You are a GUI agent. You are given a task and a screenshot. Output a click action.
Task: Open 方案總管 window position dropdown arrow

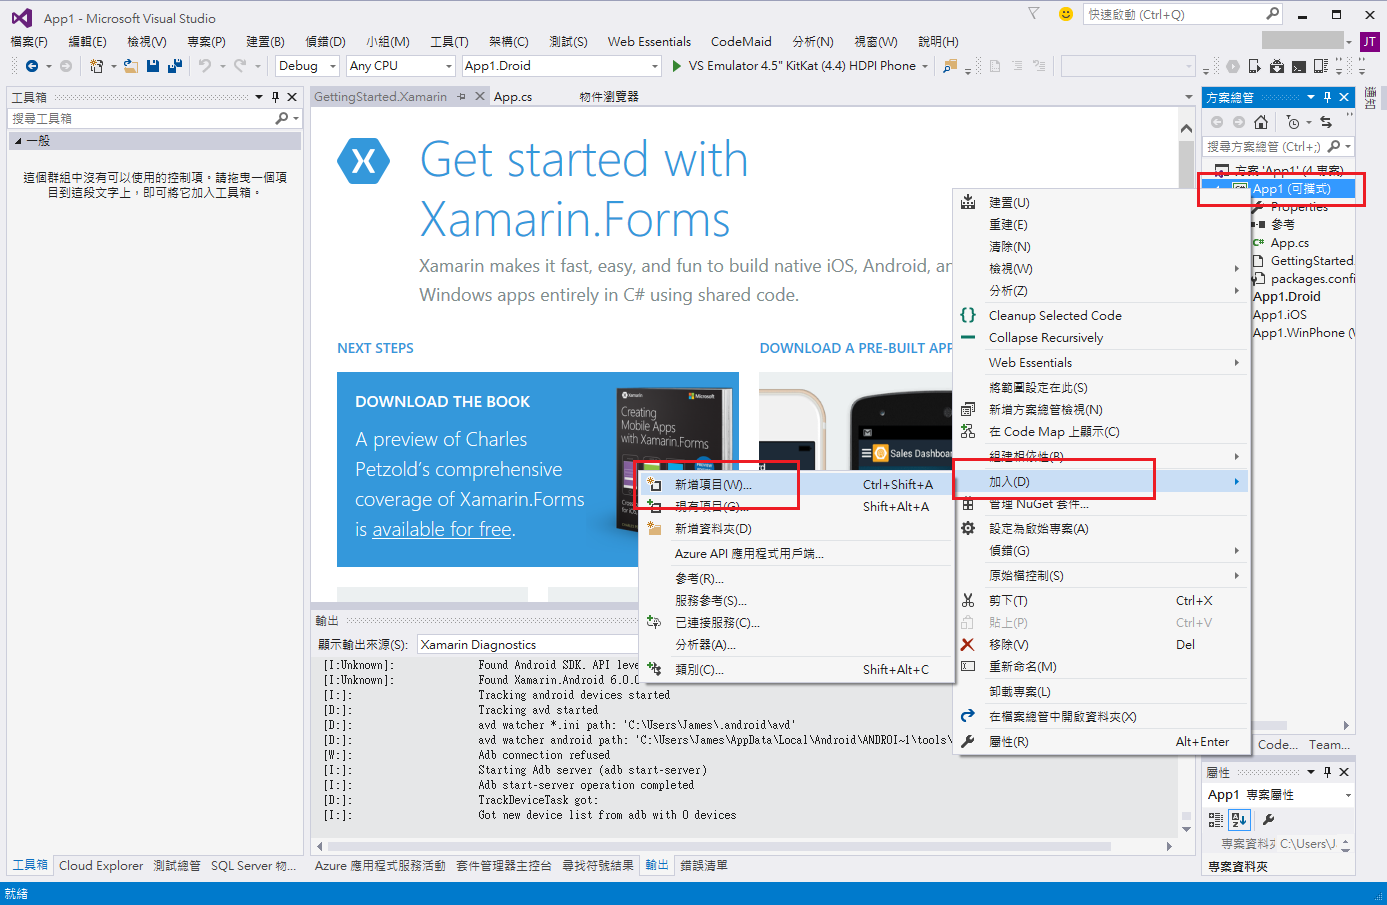coord(1311,97)
